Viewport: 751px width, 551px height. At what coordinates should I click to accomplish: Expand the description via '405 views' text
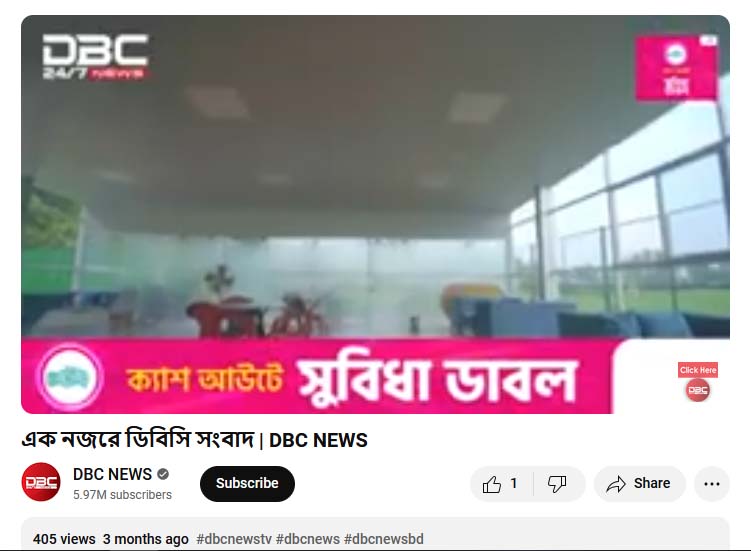click(x=64, y=539)
